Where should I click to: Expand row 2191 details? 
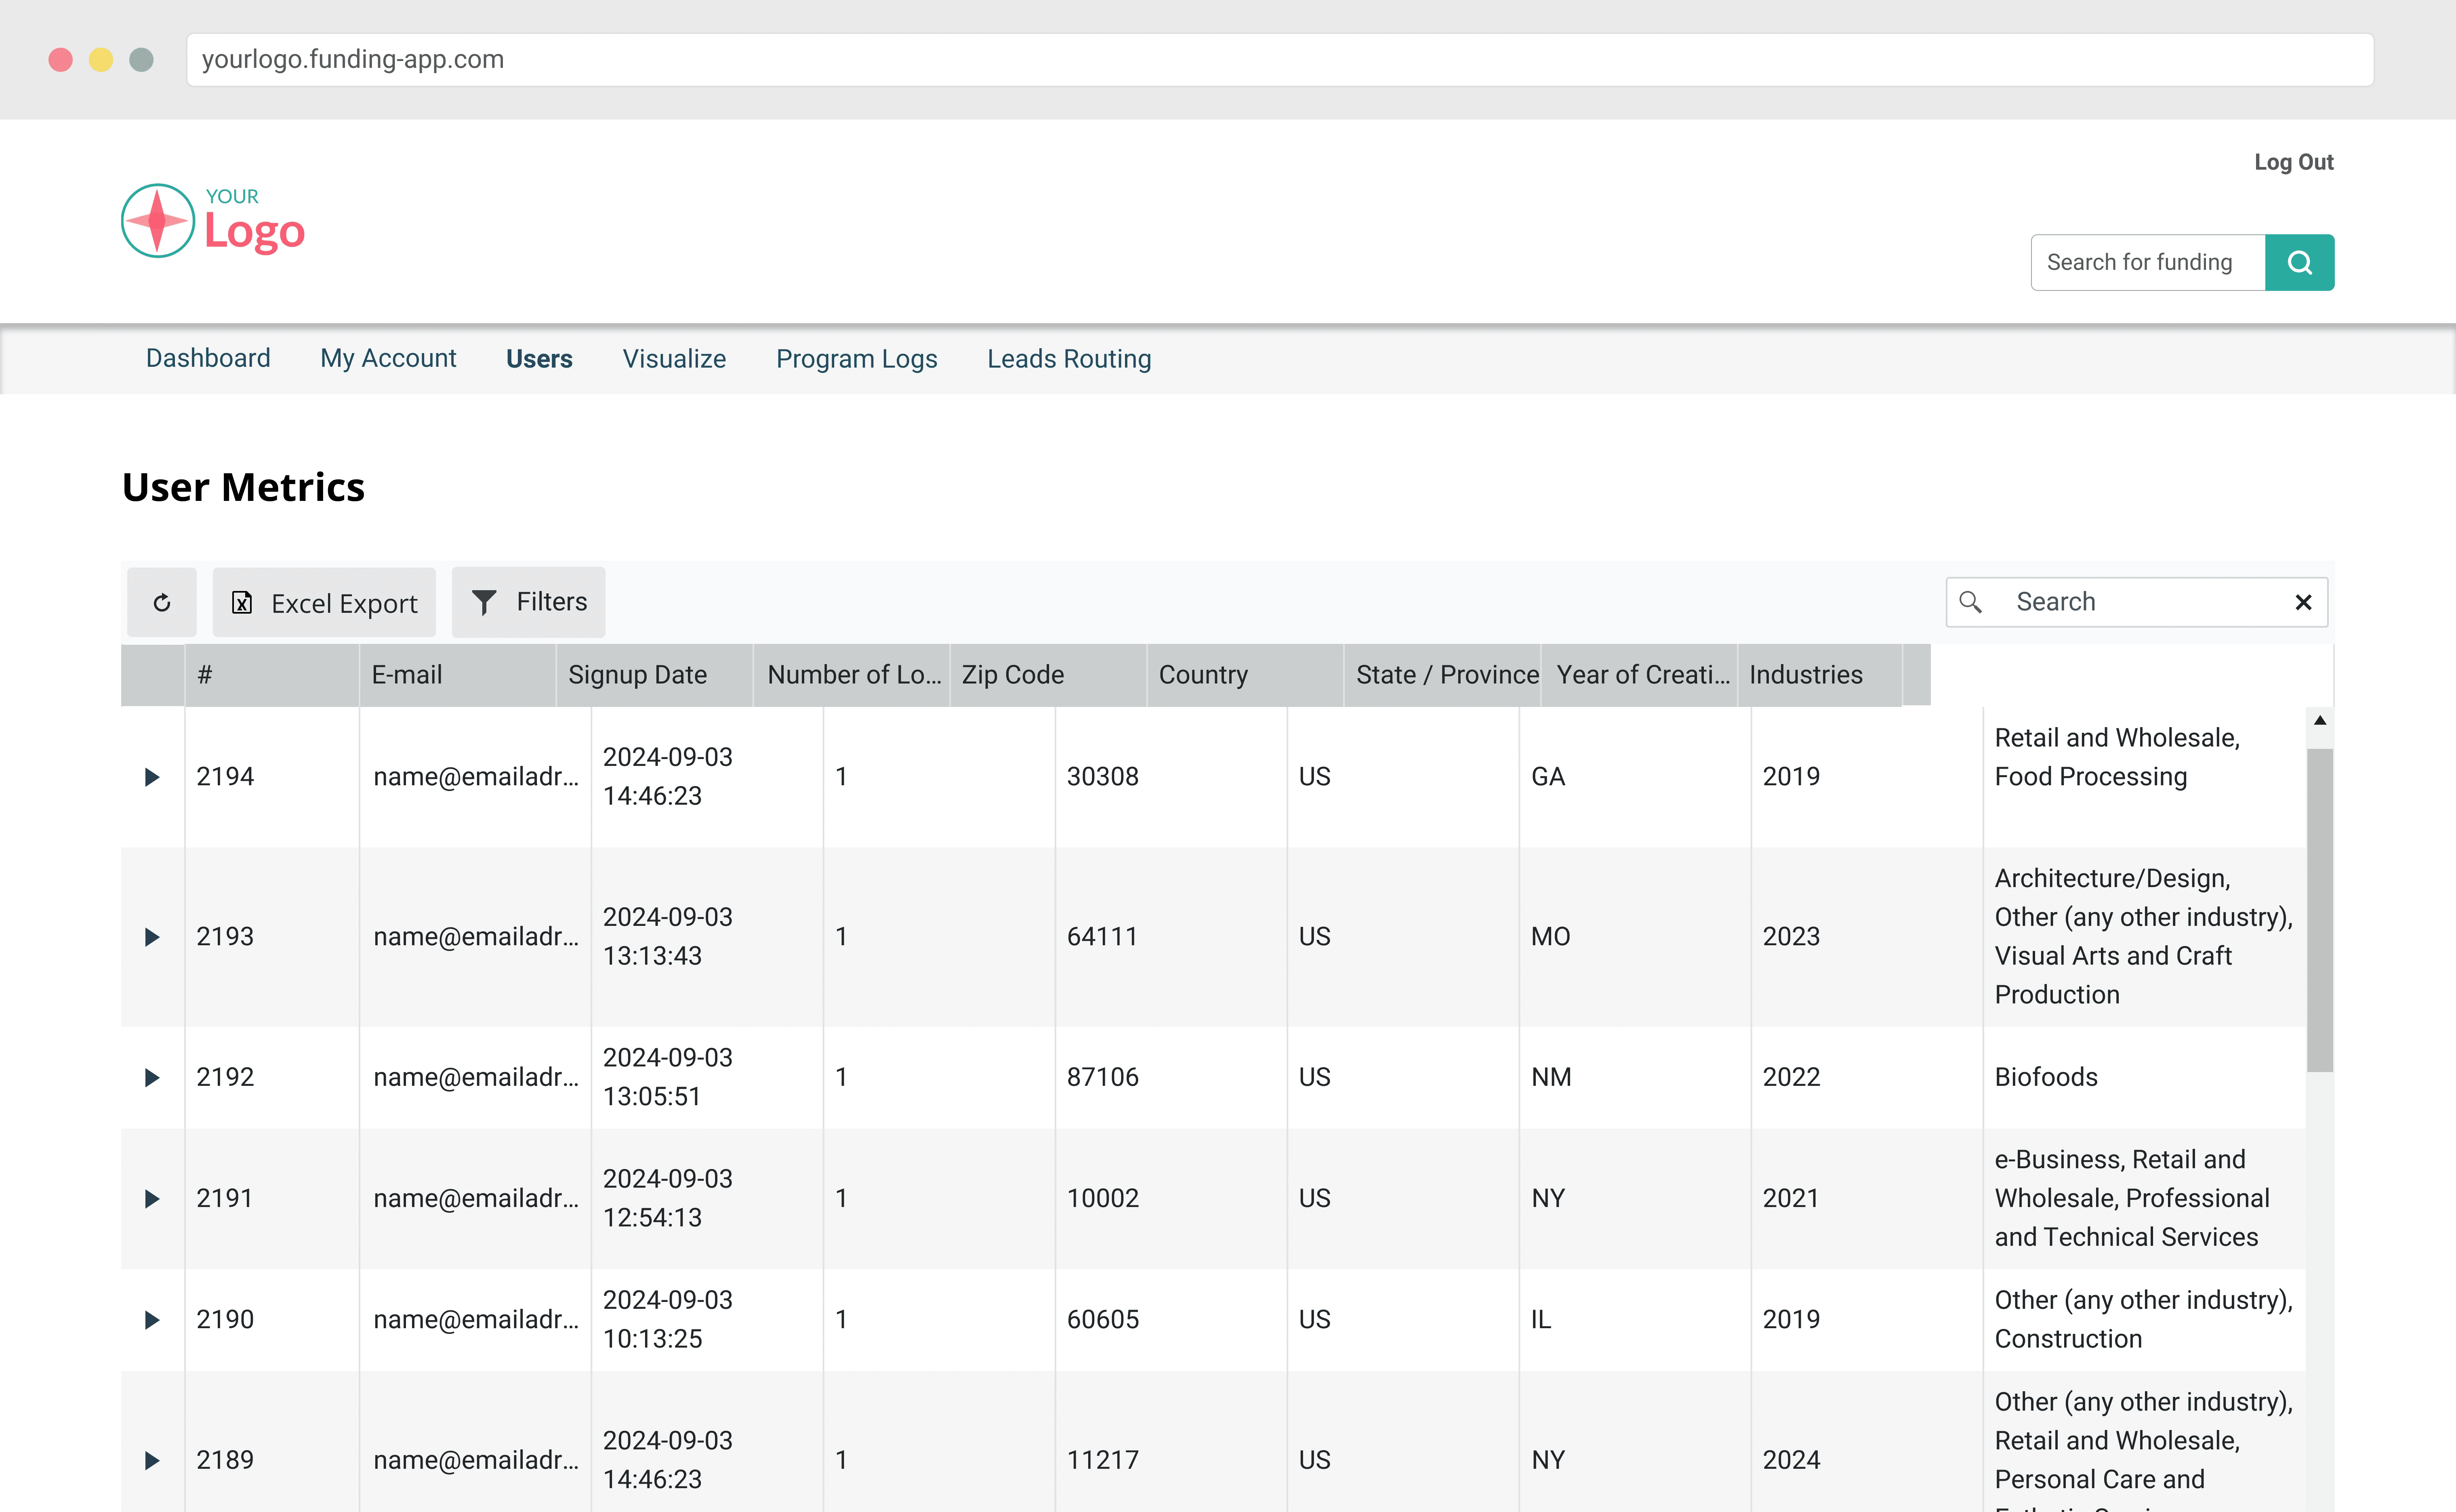tap(152, 1198)
